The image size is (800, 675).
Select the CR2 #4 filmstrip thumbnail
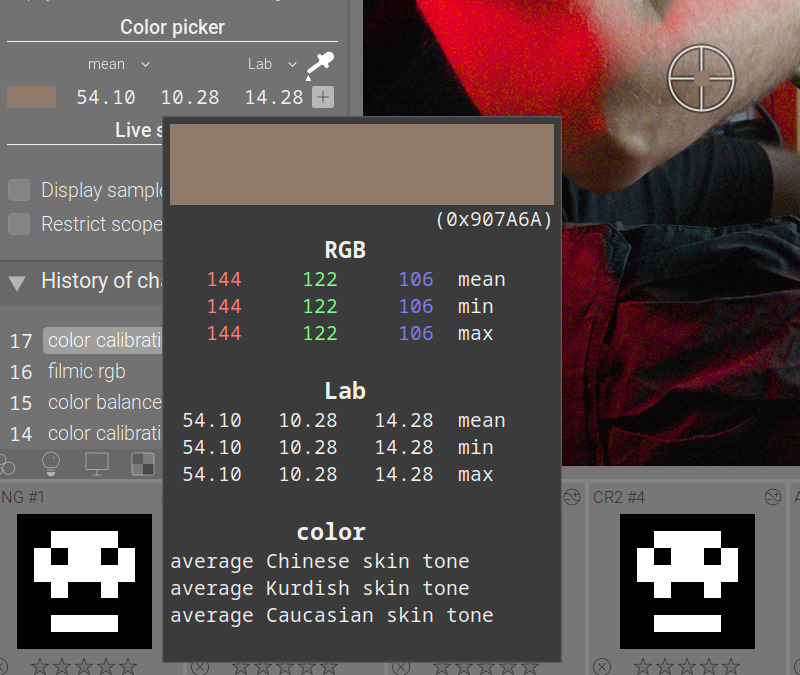point(687,581)
